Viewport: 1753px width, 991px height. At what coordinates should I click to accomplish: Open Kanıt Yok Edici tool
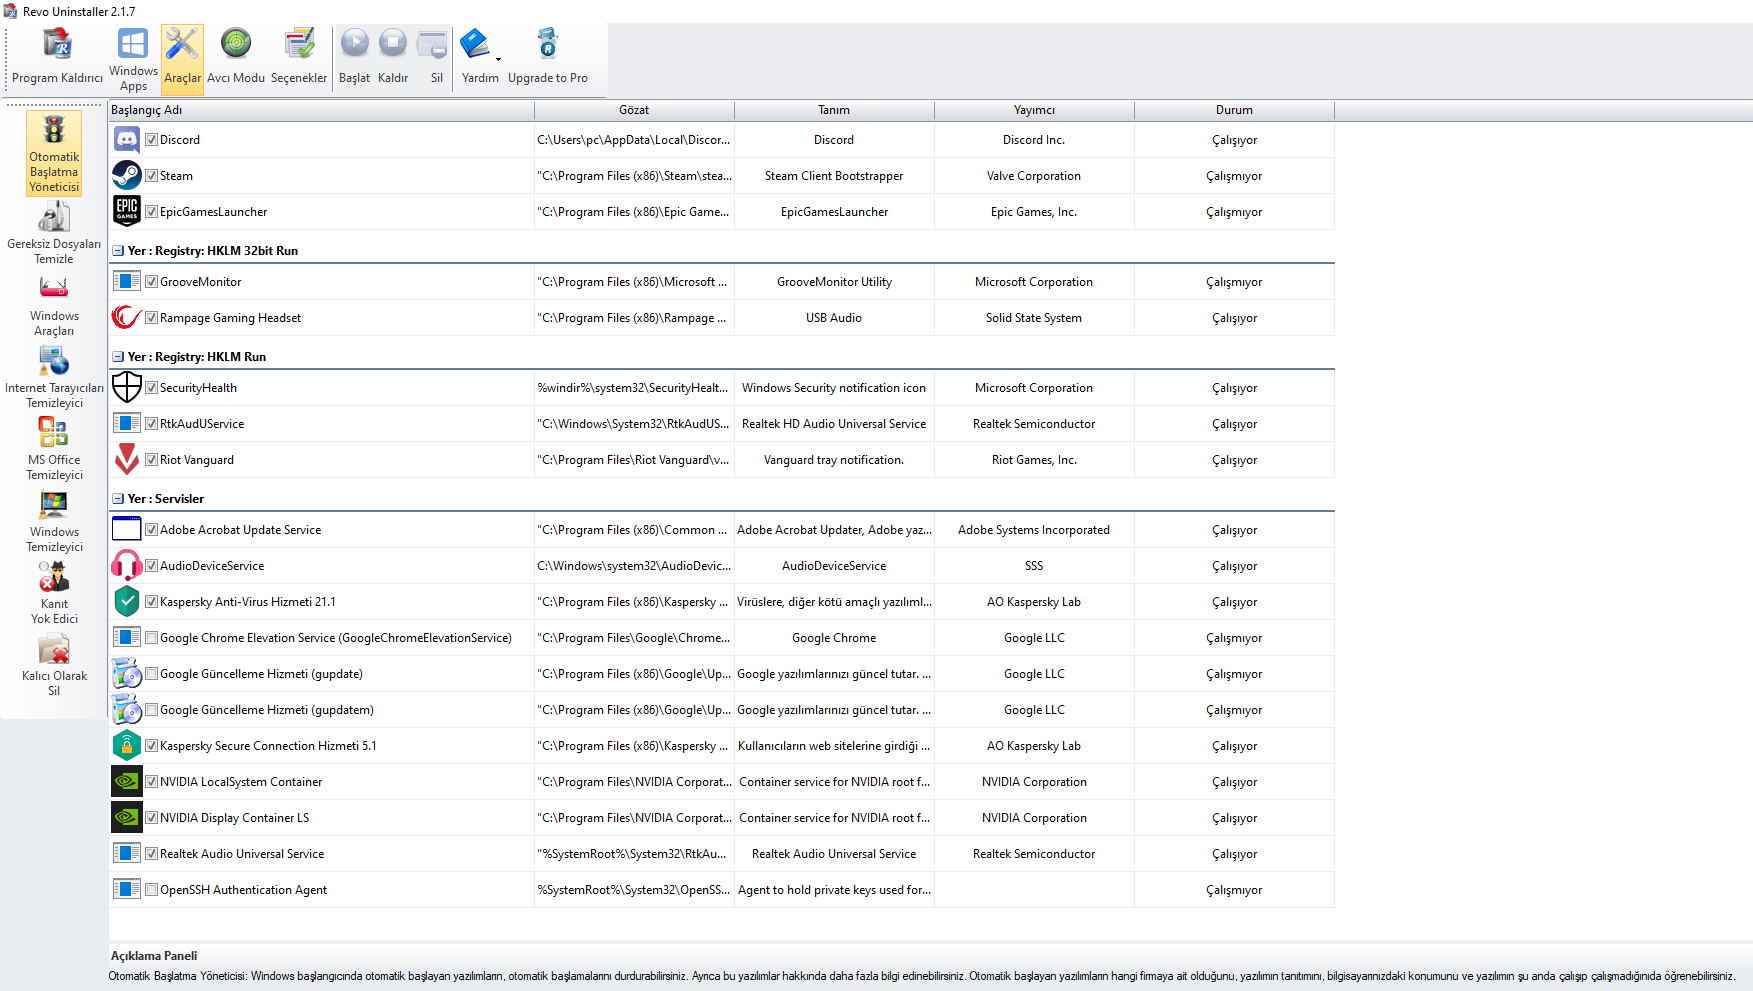(x=54, y=593)
